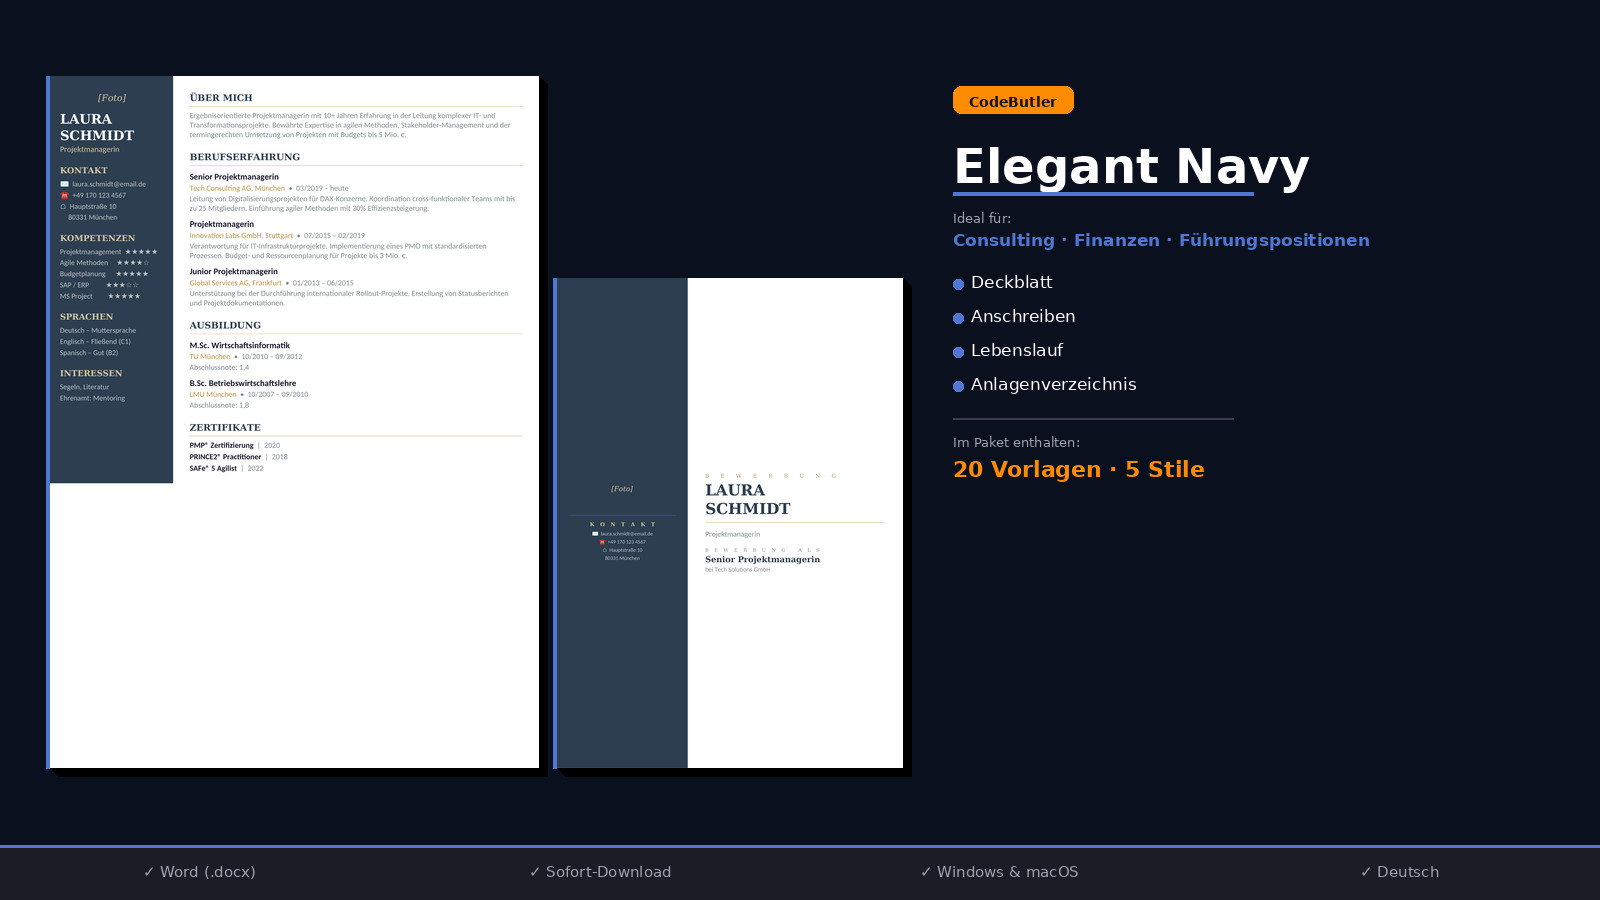Image resolution: width=1600 pixels, height=900 pixels.
Task: Click 'laura.schmidt@email.de' in résumé sidebar
Action: 109,184
